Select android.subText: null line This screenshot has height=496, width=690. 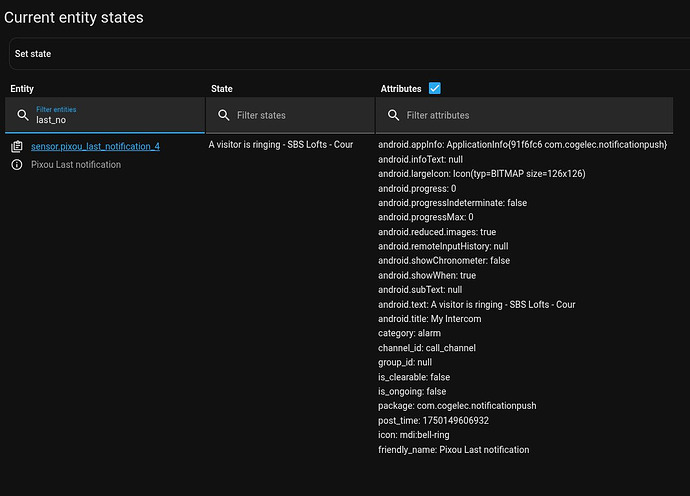[x=420, y=290]
